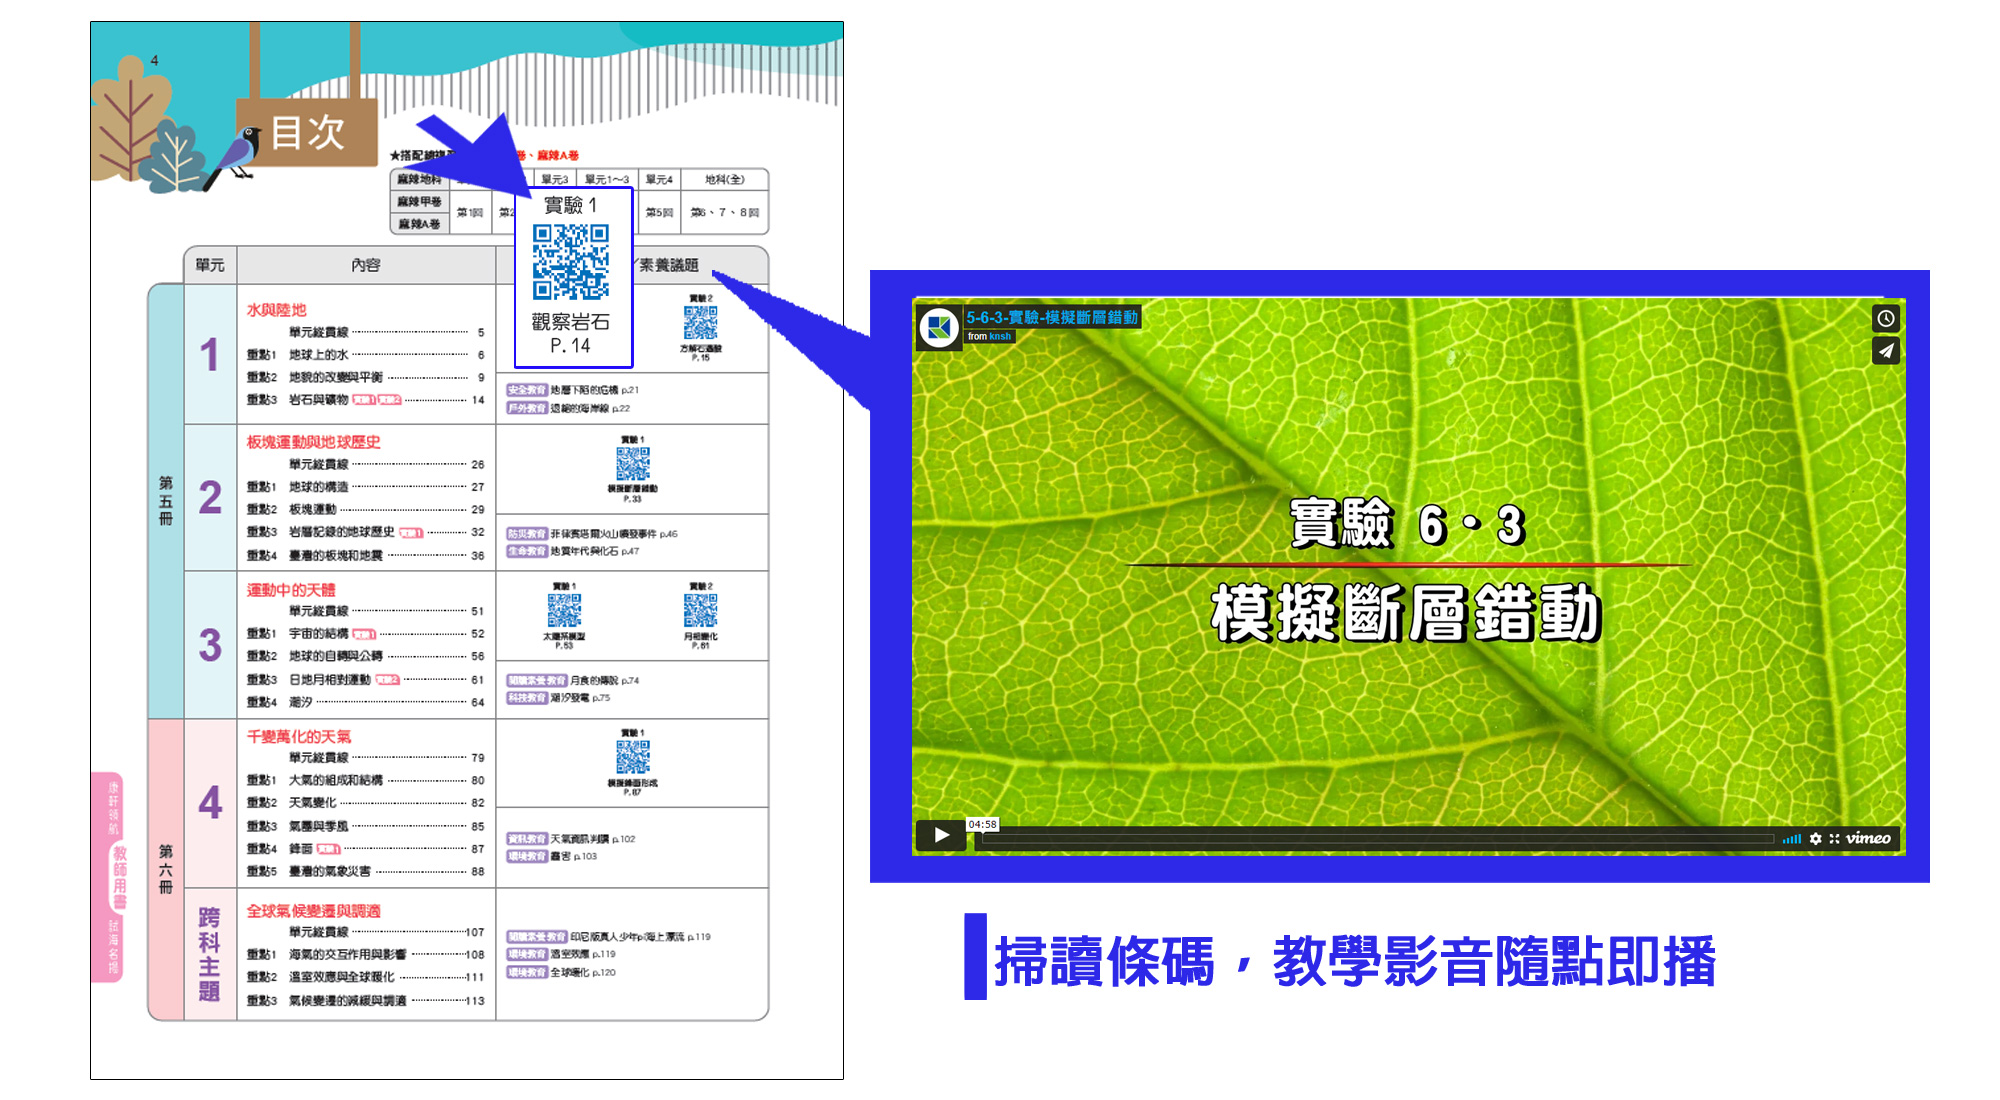Screen dimensions: 2000x1100
Task: Click the 日地月相對運動 row
Action: (x=366, y=680)
